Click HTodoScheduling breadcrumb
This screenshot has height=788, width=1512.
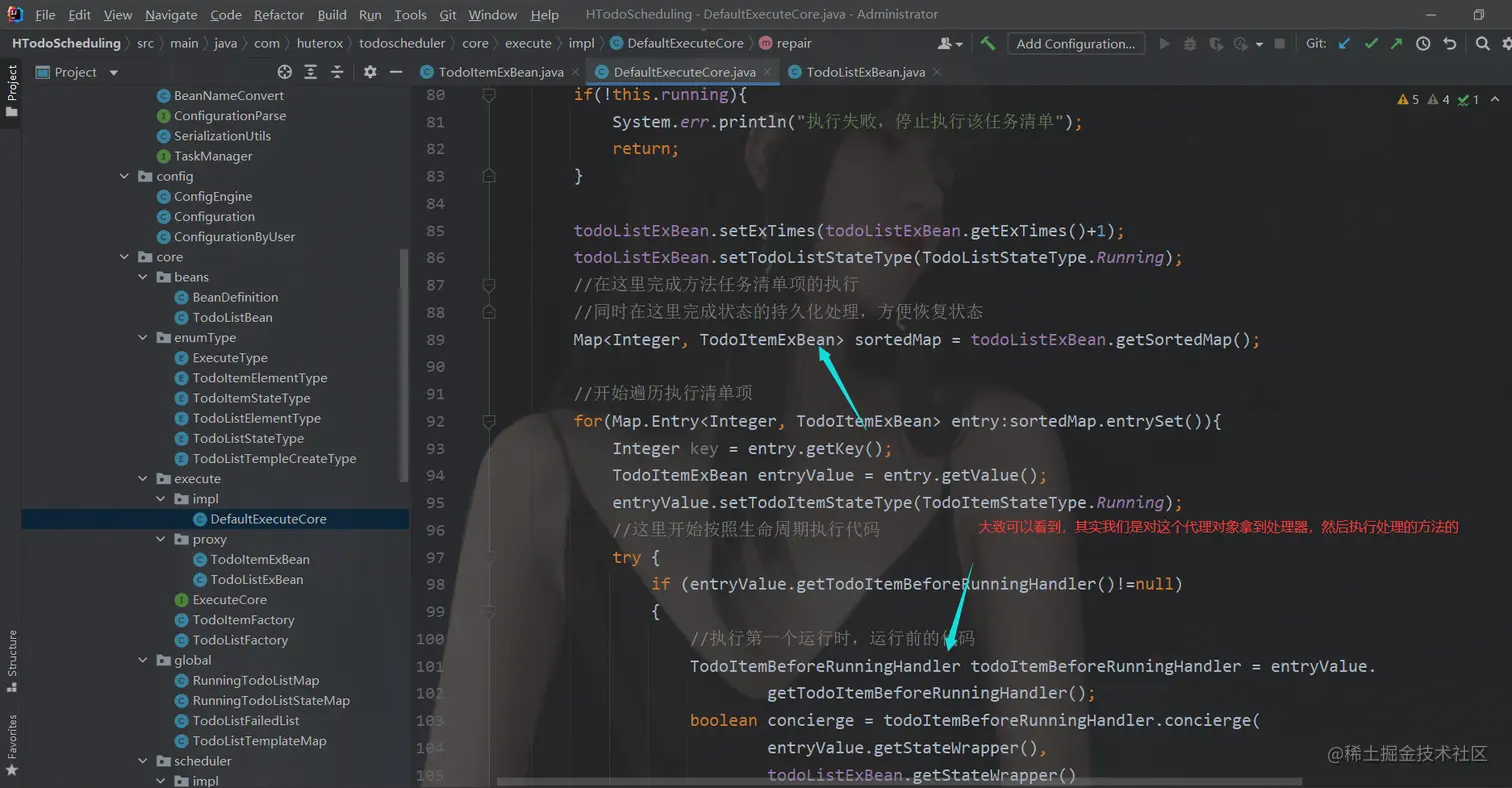tap(66, 43)
